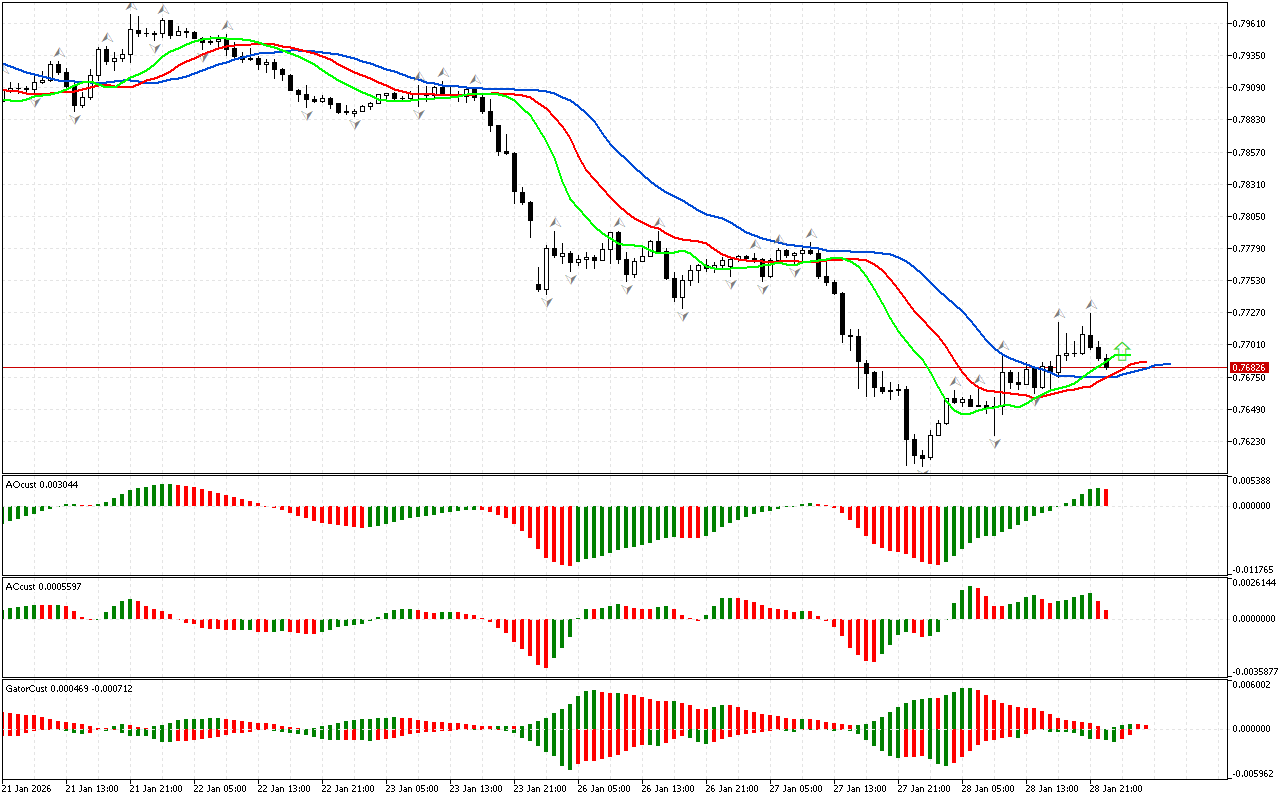Click the green up-arrow buy signal
This screenshot has height=800, width=1280.
pos(1122,350)
